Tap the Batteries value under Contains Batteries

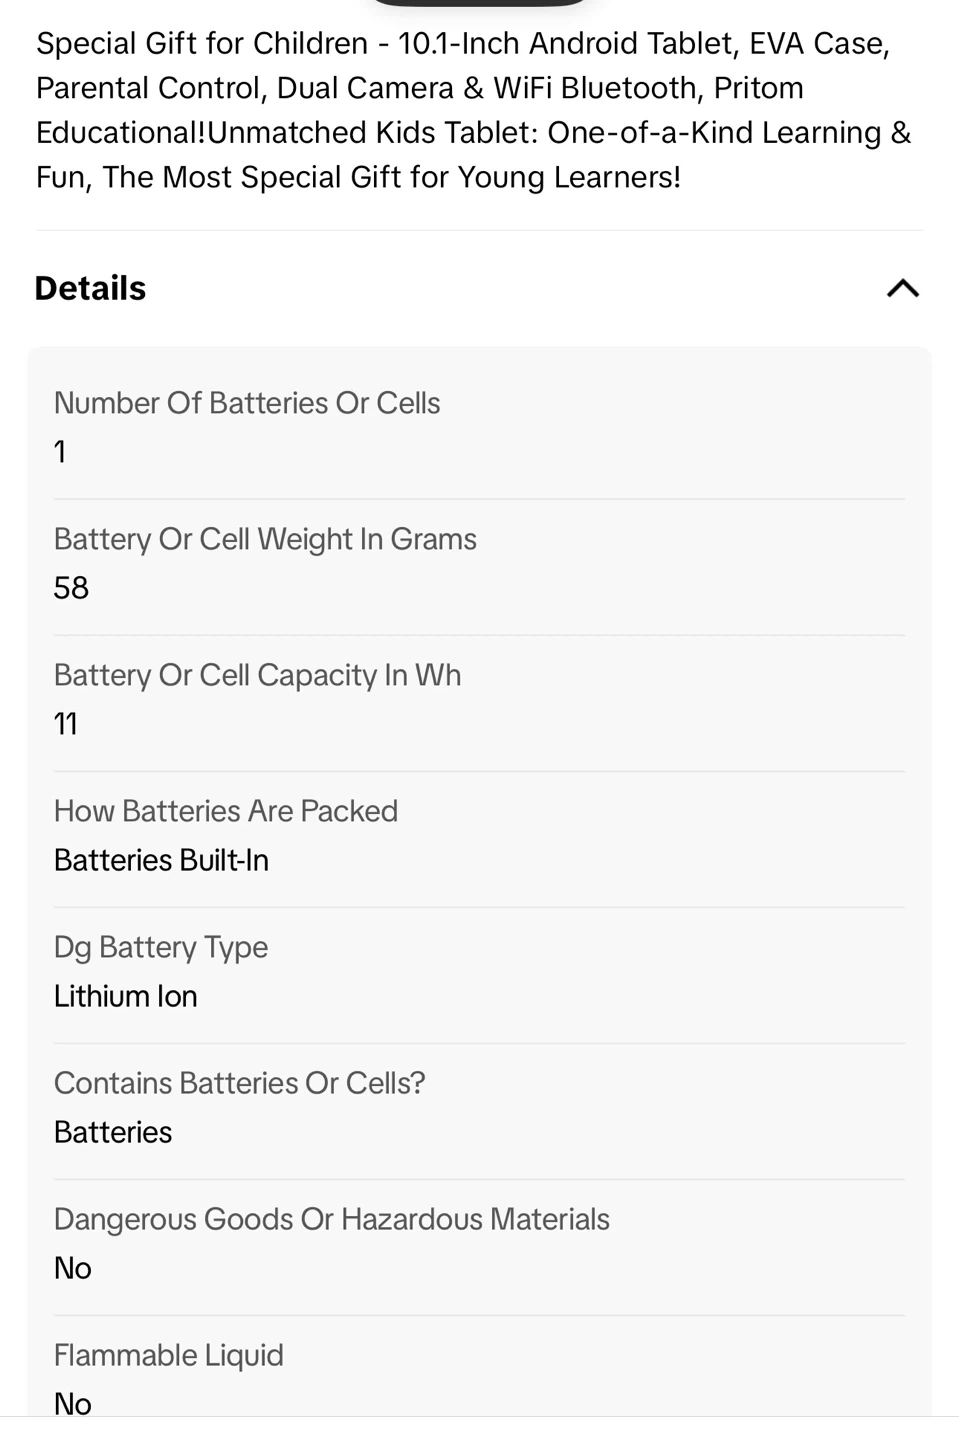pos(113,1132)
